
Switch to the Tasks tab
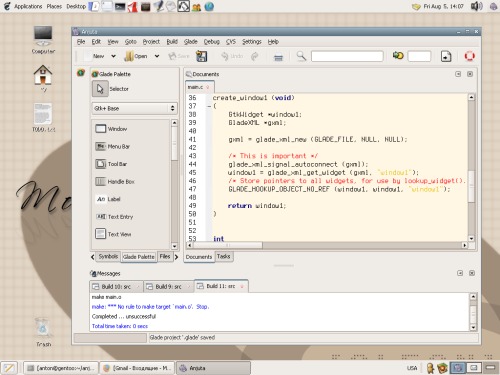point(224,256)
